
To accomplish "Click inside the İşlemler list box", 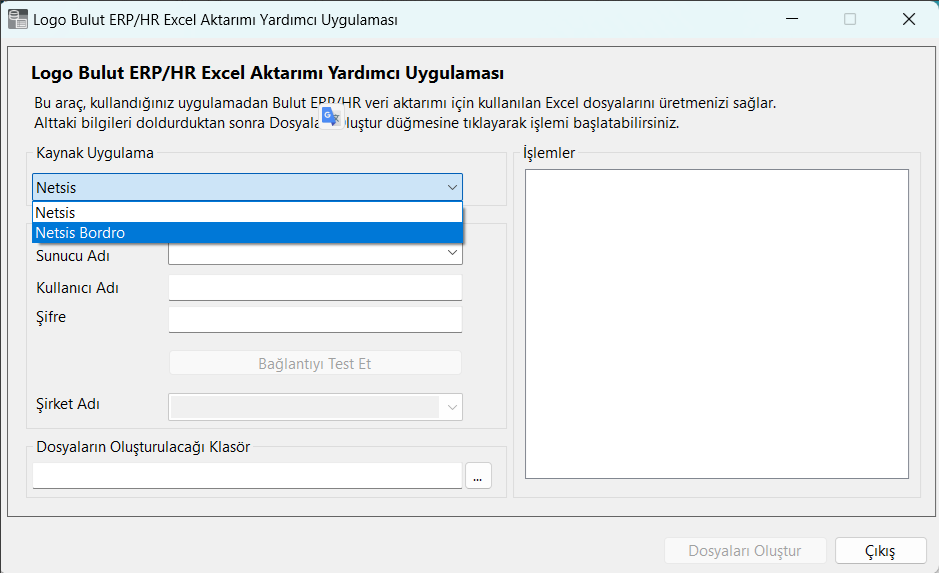I will pos(716,324).
